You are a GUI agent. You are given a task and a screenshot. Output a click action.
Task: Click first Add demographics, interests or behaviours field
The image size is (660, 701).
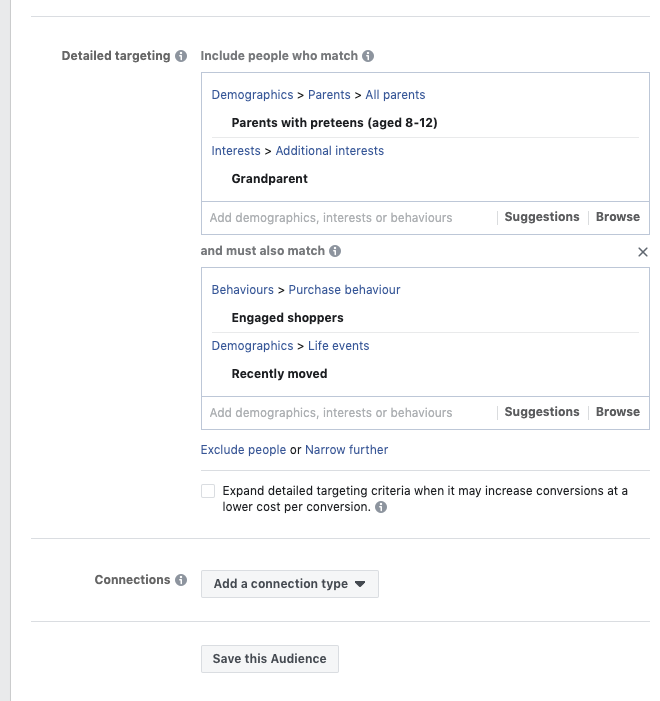pyautogui.click(x=331, y=217)
